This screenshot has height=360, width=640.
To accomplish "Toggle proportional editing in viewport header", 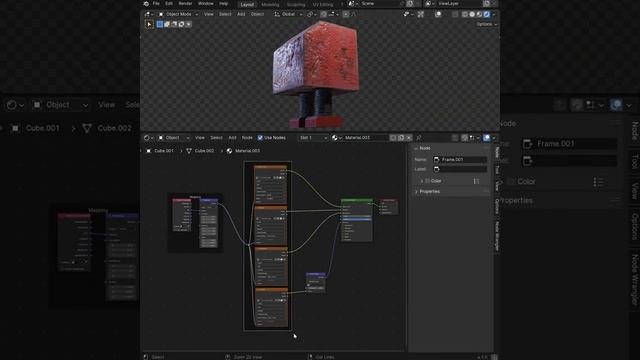I will 346,14.
